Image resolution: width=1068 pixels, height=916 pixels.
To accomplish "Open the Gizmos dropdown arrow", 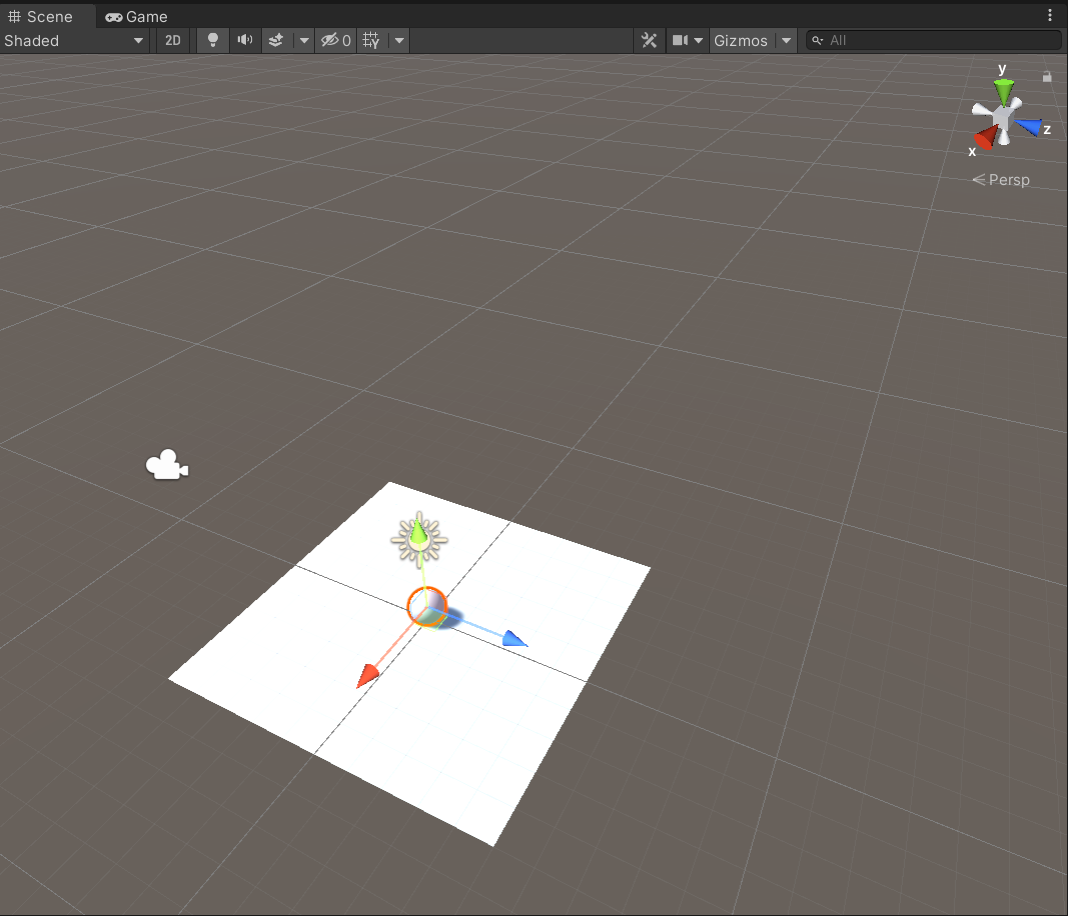I will (x=786, y=40).
